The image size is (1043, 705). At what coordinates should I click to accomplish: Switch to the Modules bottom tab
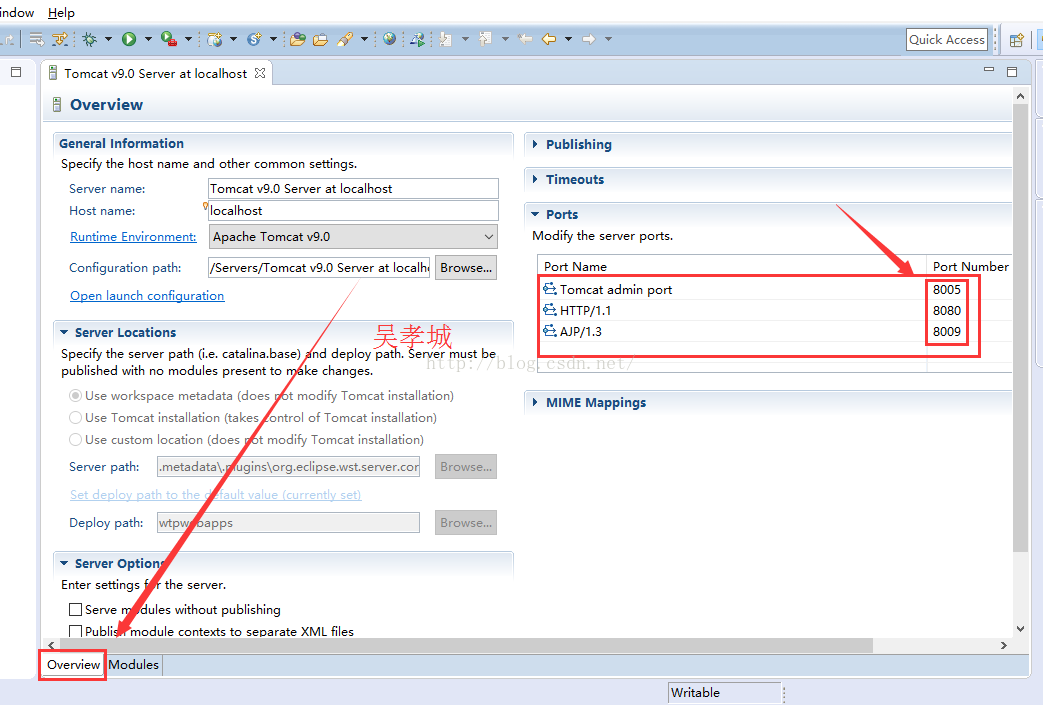click(134, 664)
